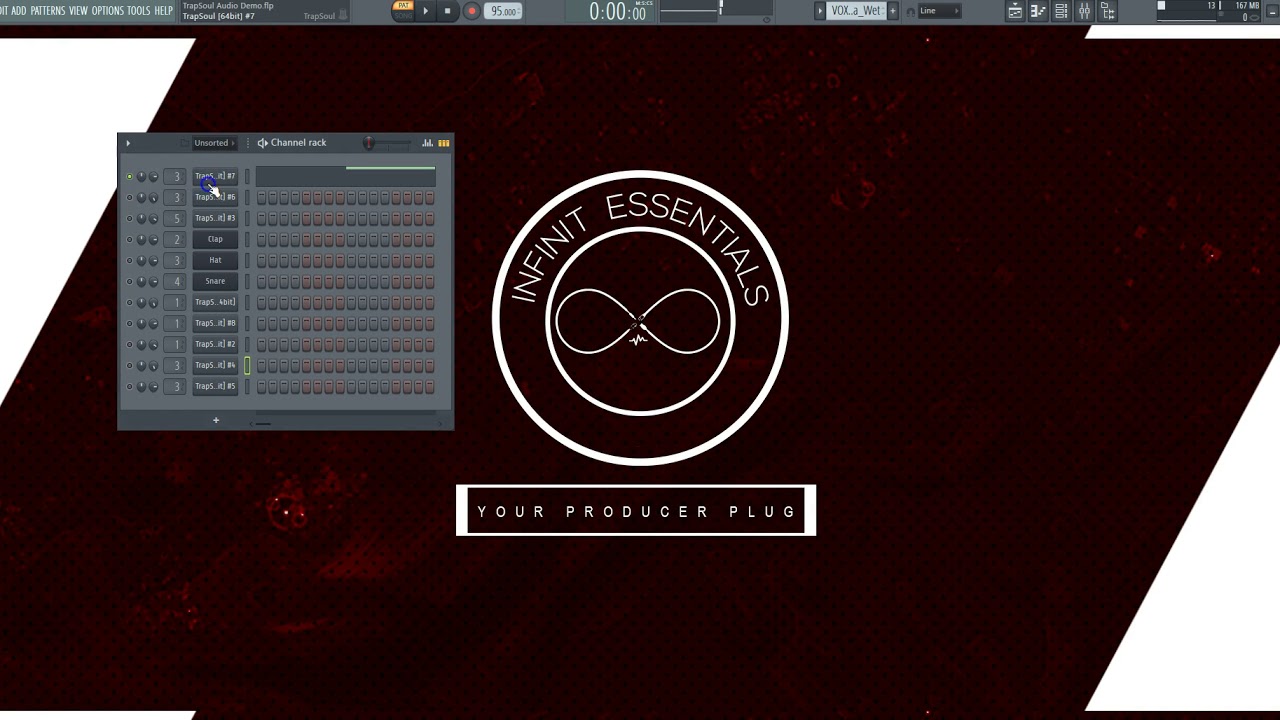This screenshot has height=720, width=1280.
Task: Click the volume knob for Snare channel
Action: [153, 281]
